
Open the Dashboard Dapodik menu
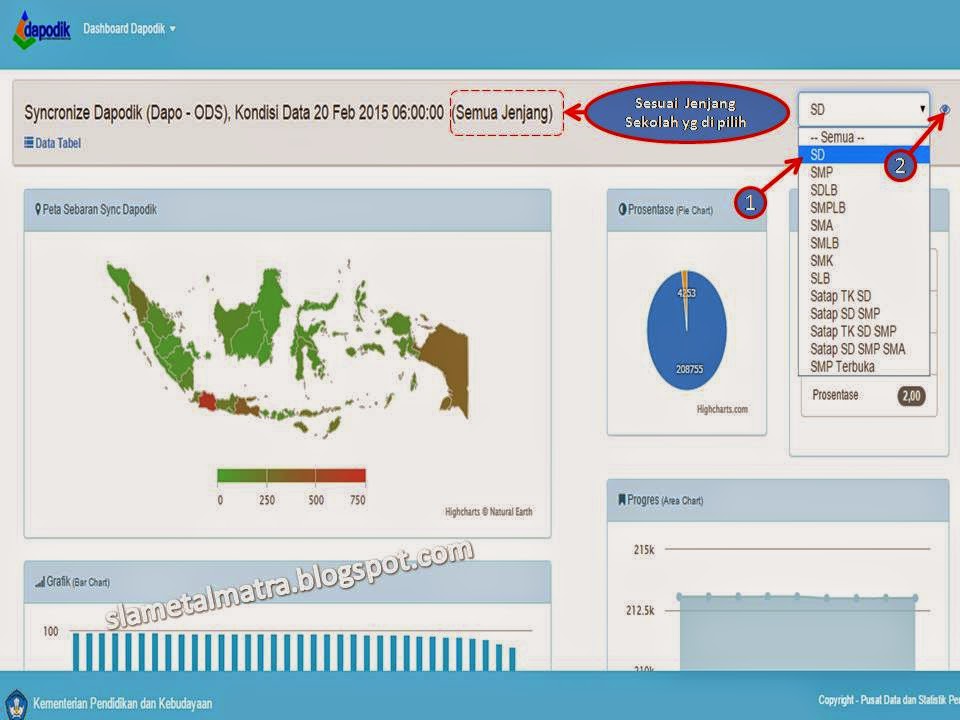(x=131, y=29)
